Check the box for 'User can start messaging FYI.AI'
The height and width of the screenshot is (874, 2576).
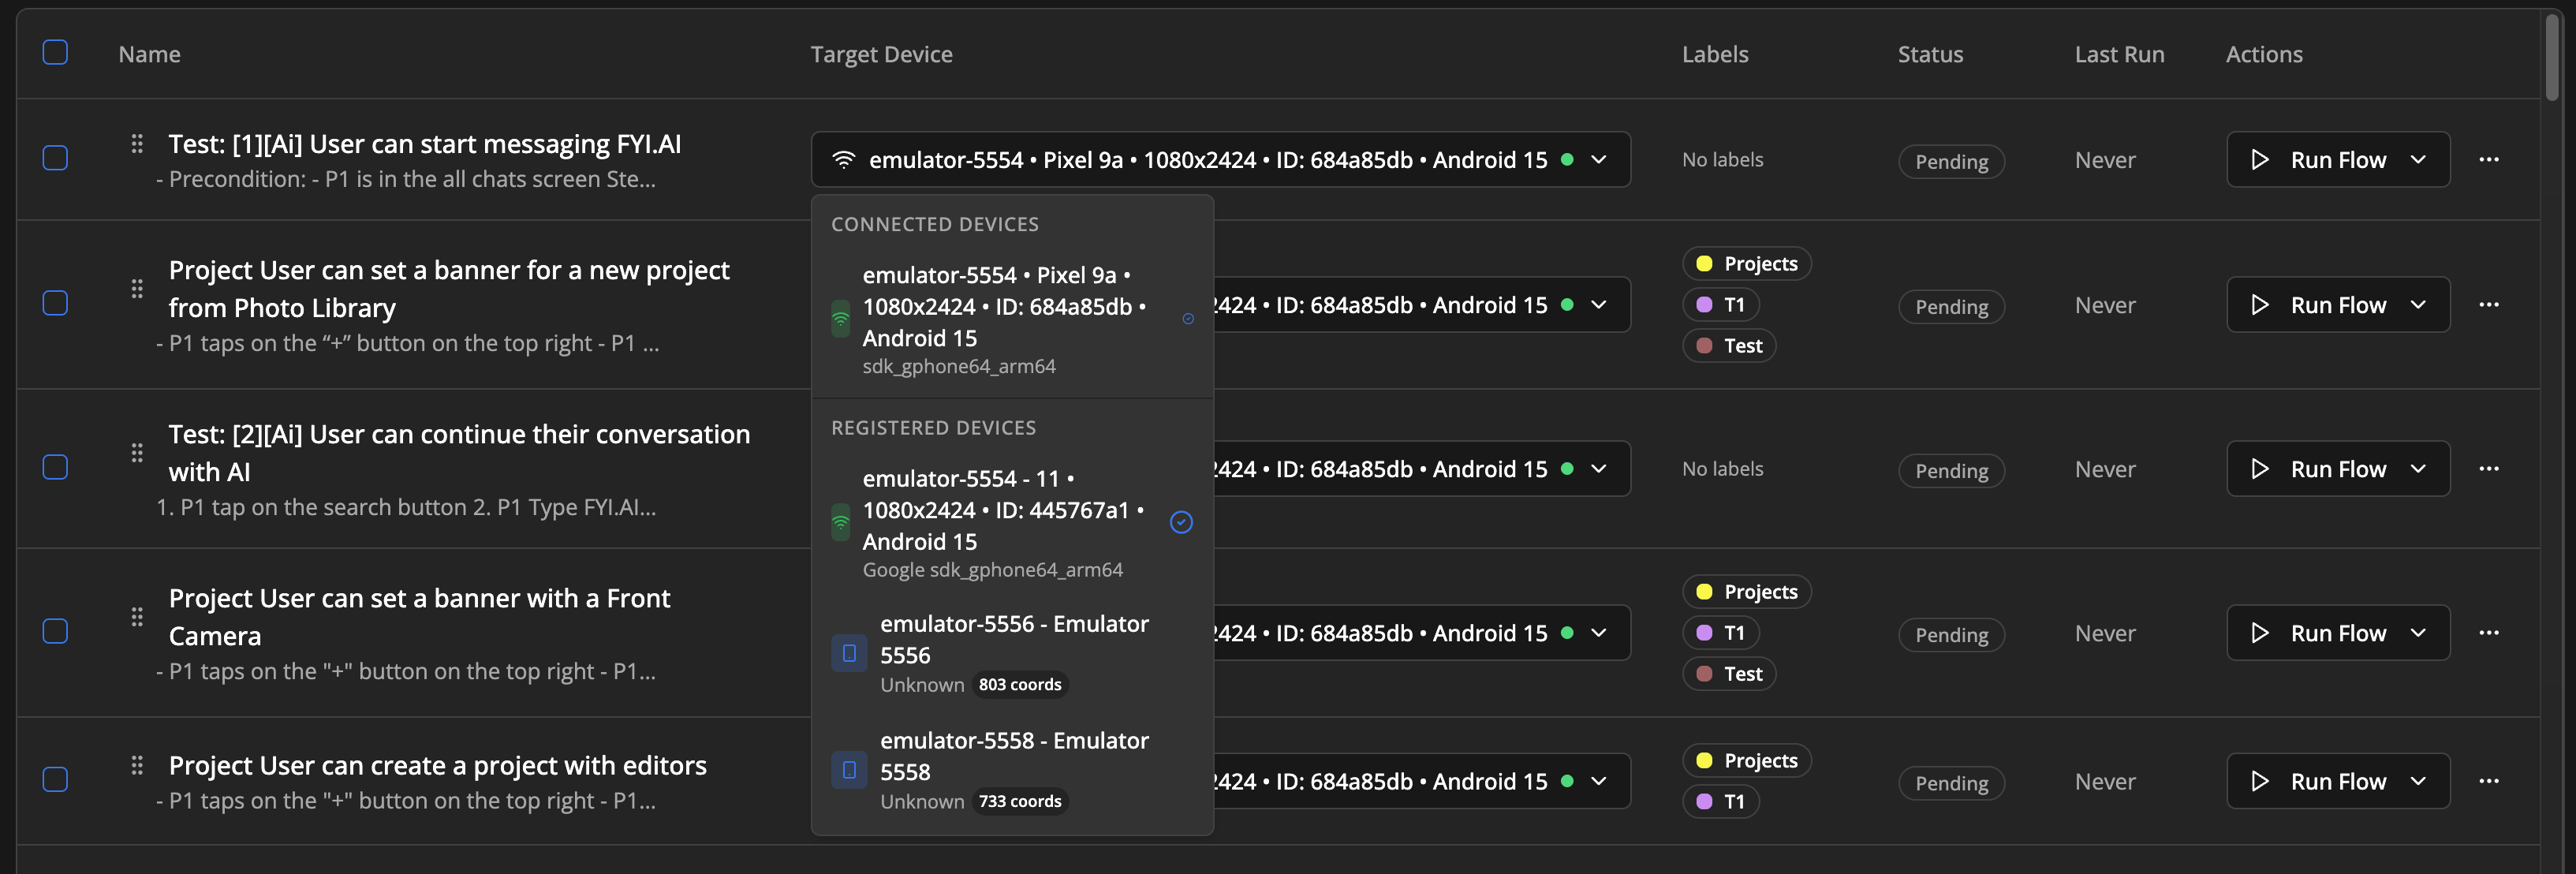55,159
